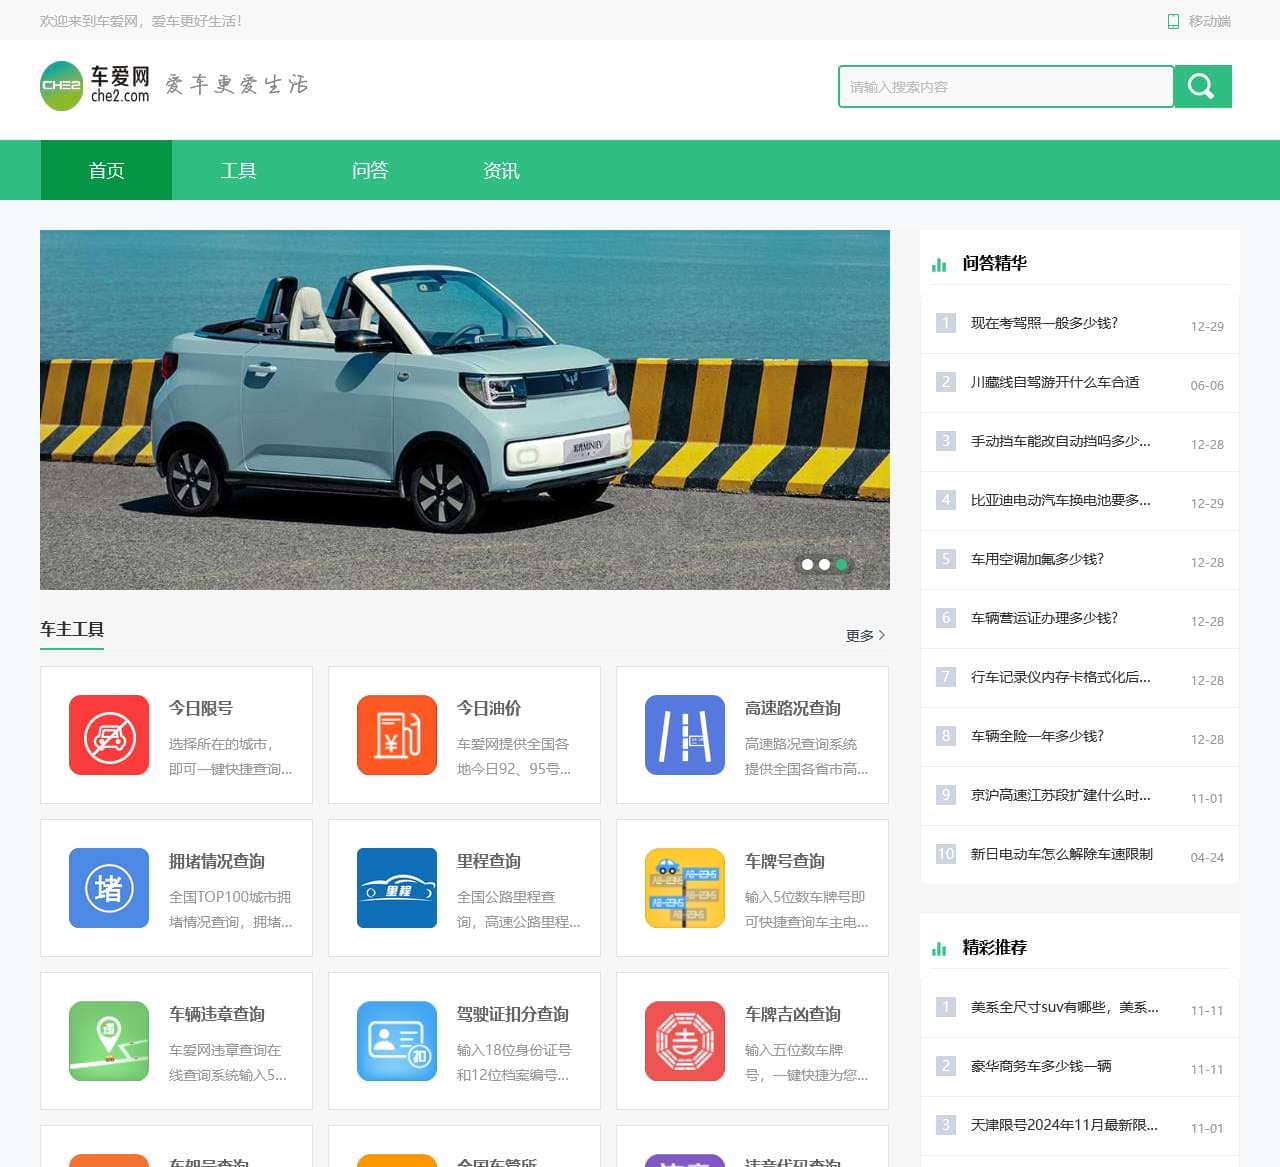Click the 精彩推荐 bar chart icon
The image size is (1280, 1167).
click(x=939, y=948)
